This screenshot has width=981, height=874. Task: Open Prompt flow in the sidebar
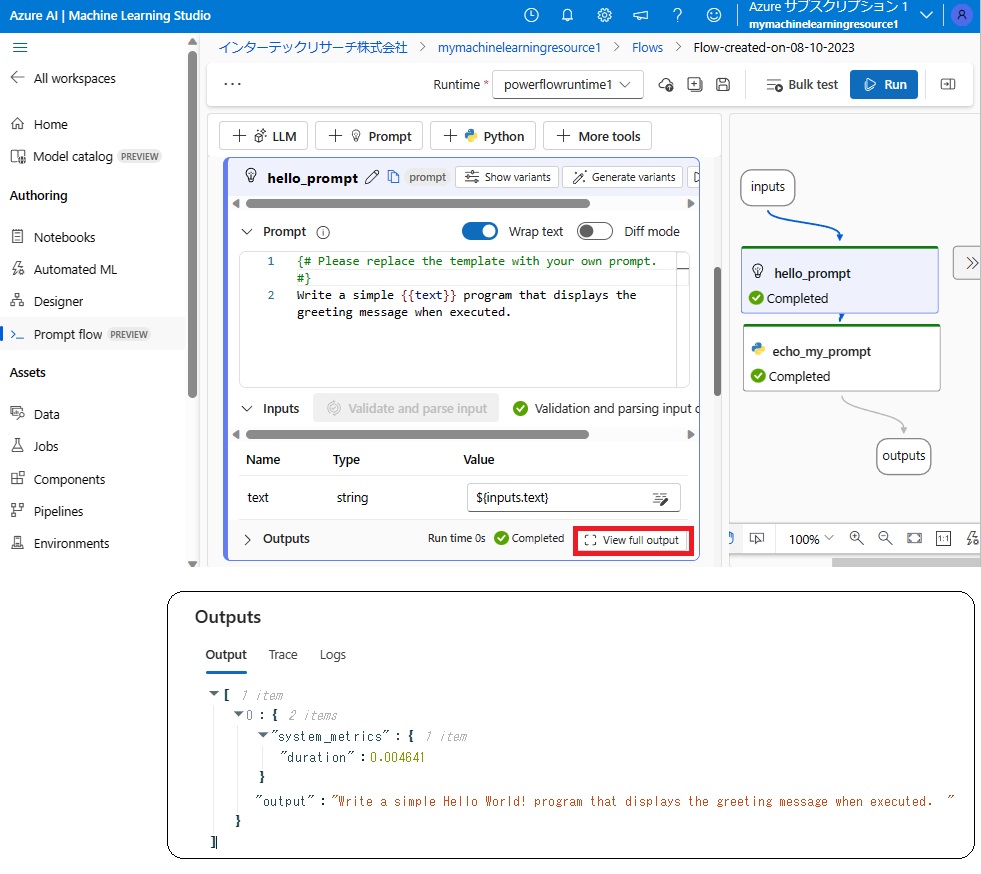tap(93, 334)
